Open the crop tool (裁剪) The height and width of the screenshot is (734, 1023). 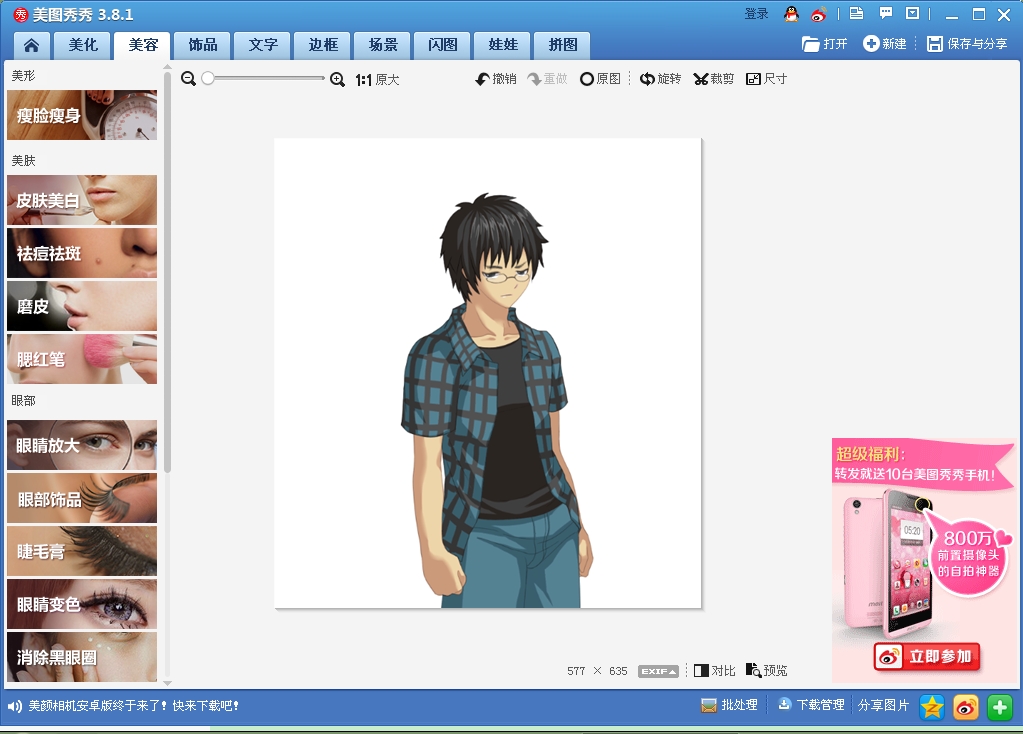[x=714, y=79]
